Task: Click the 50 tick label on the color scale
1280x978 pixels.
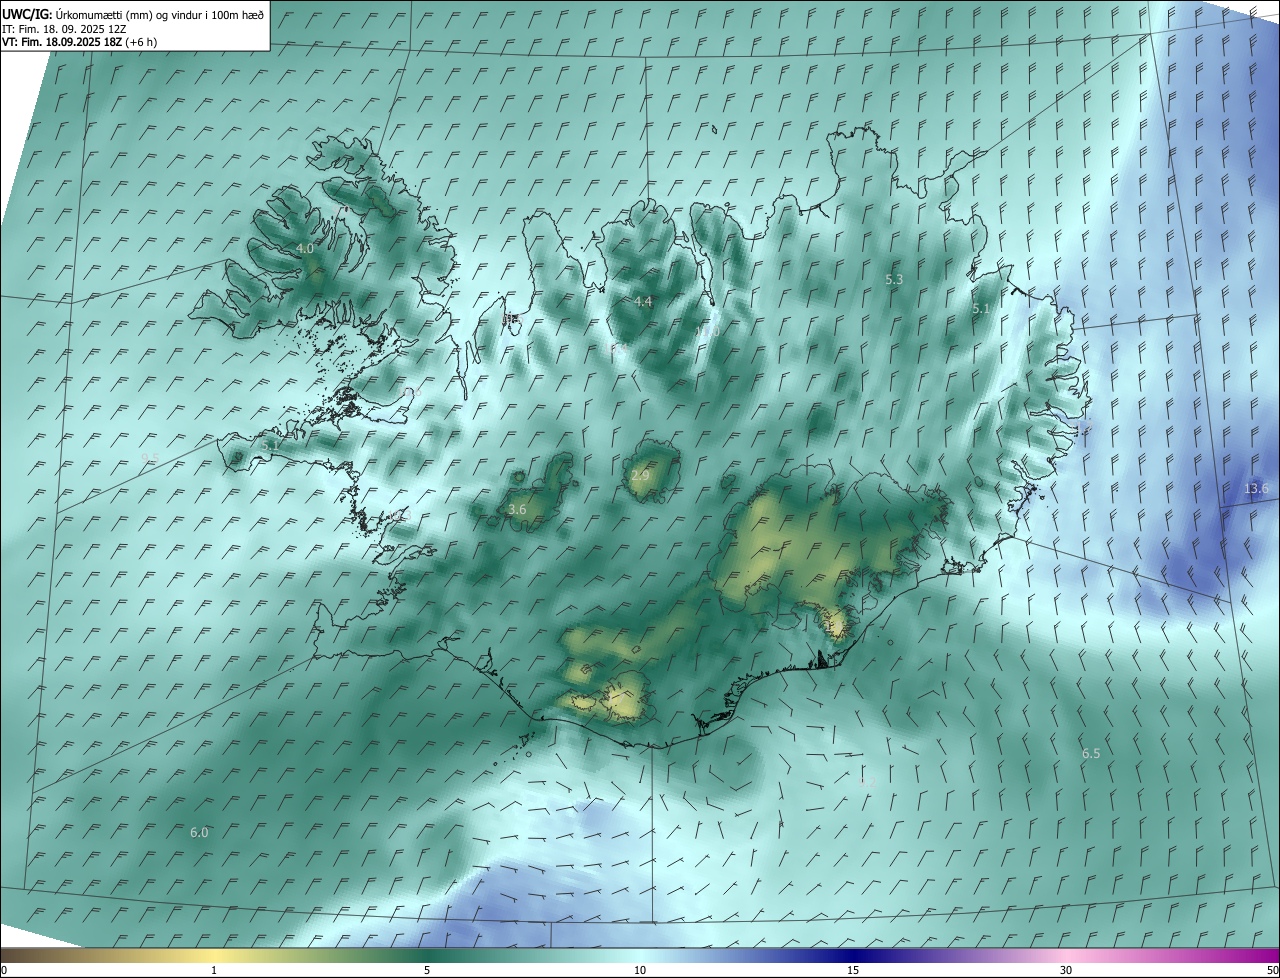Action: tap(1272, 970)
